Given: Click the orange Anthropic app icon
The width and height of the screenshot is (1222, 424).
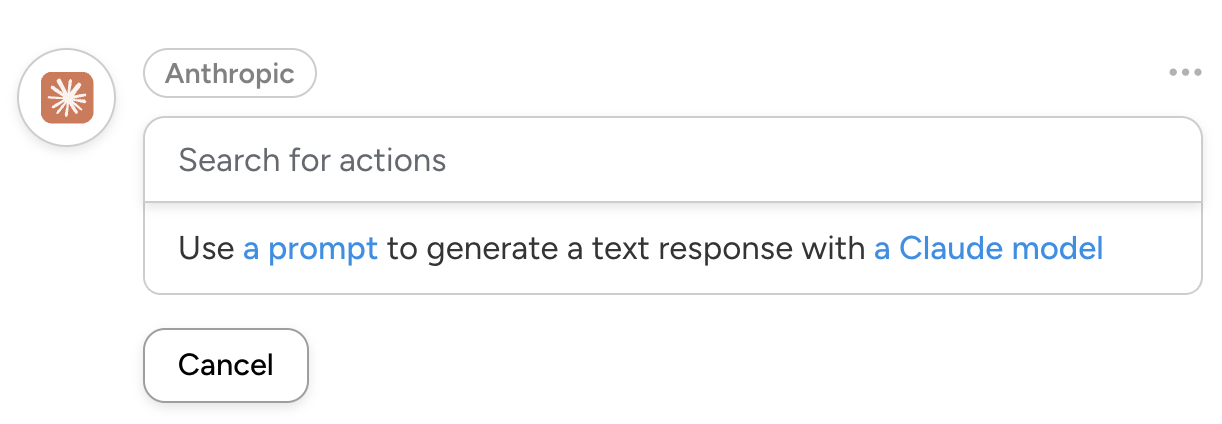Looking at the screenshot, I should [x=67, y=98].
